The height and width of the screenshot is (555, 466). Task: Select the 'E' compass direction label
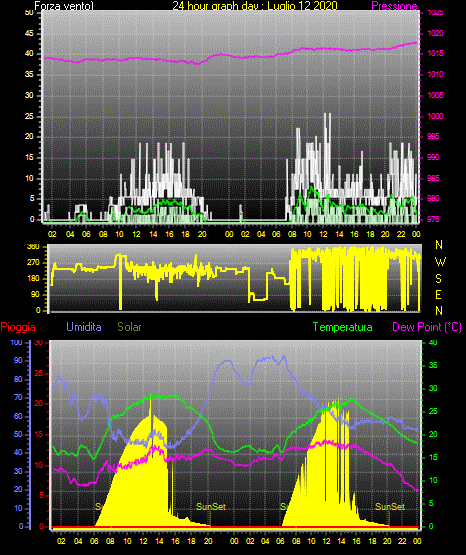point(438,295)
